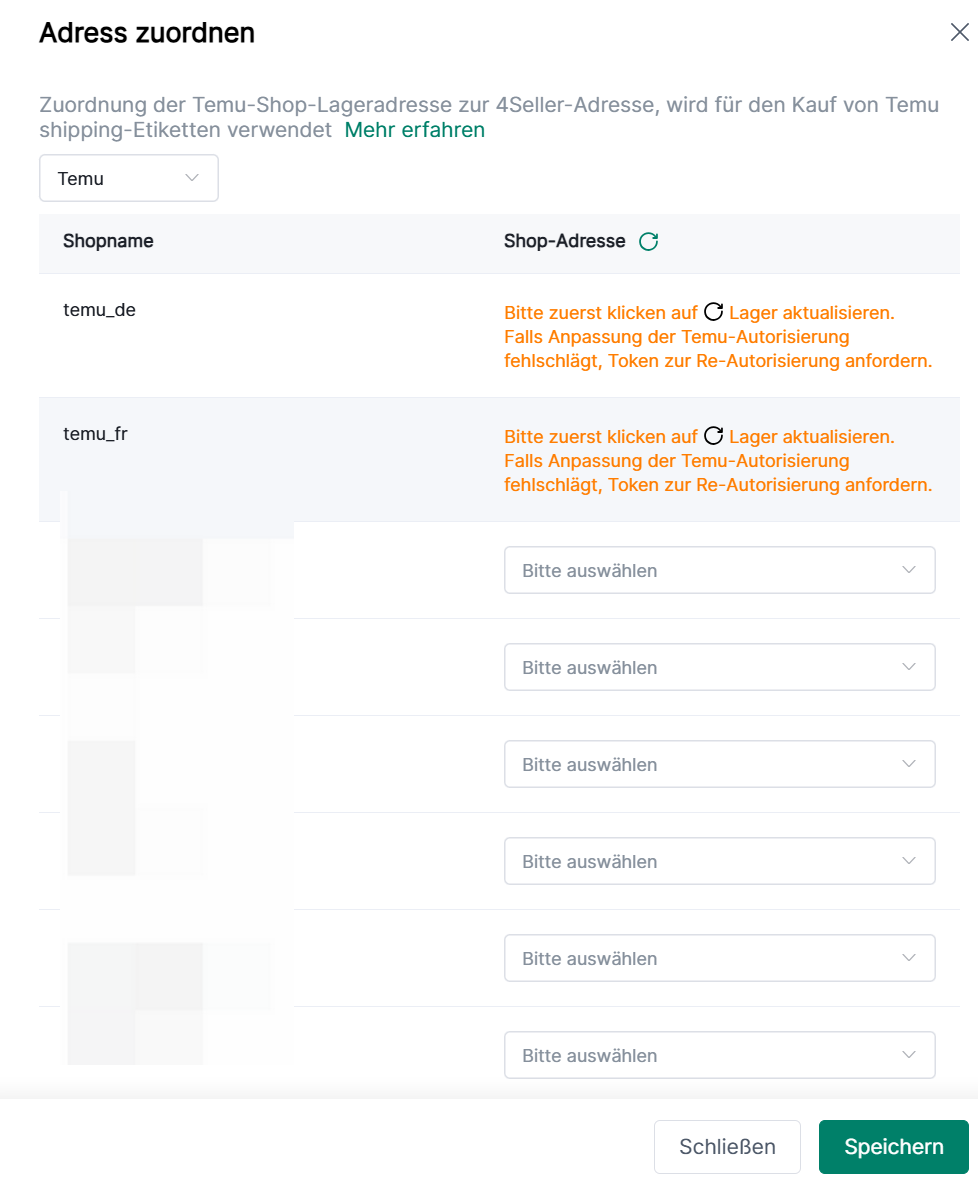Expand the fourth Bitte auswählen dropdown
The height and width of the screenshot is (1179, 978).
point(719,861)
